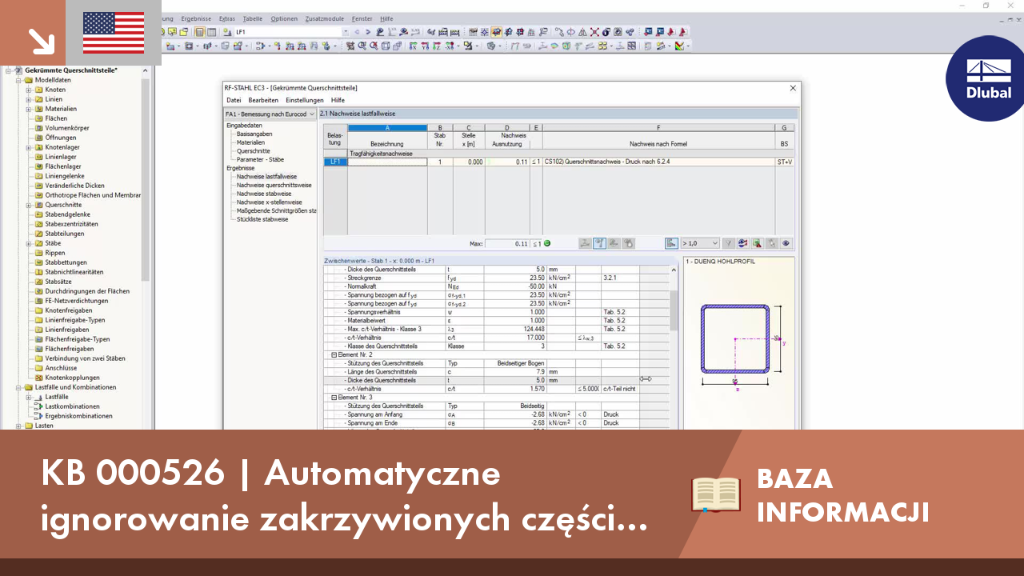
Task: Toggle the highlighted results filter button left of '> 1,0'
Action: click(671, 244)
